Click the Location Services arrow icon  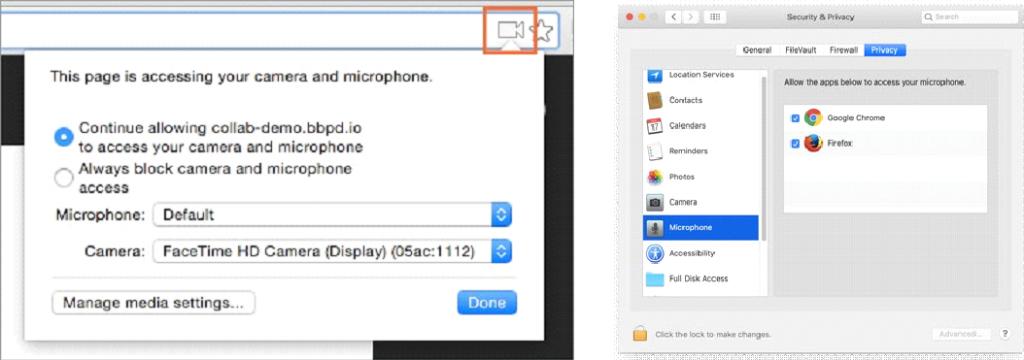tap(655, 76)
